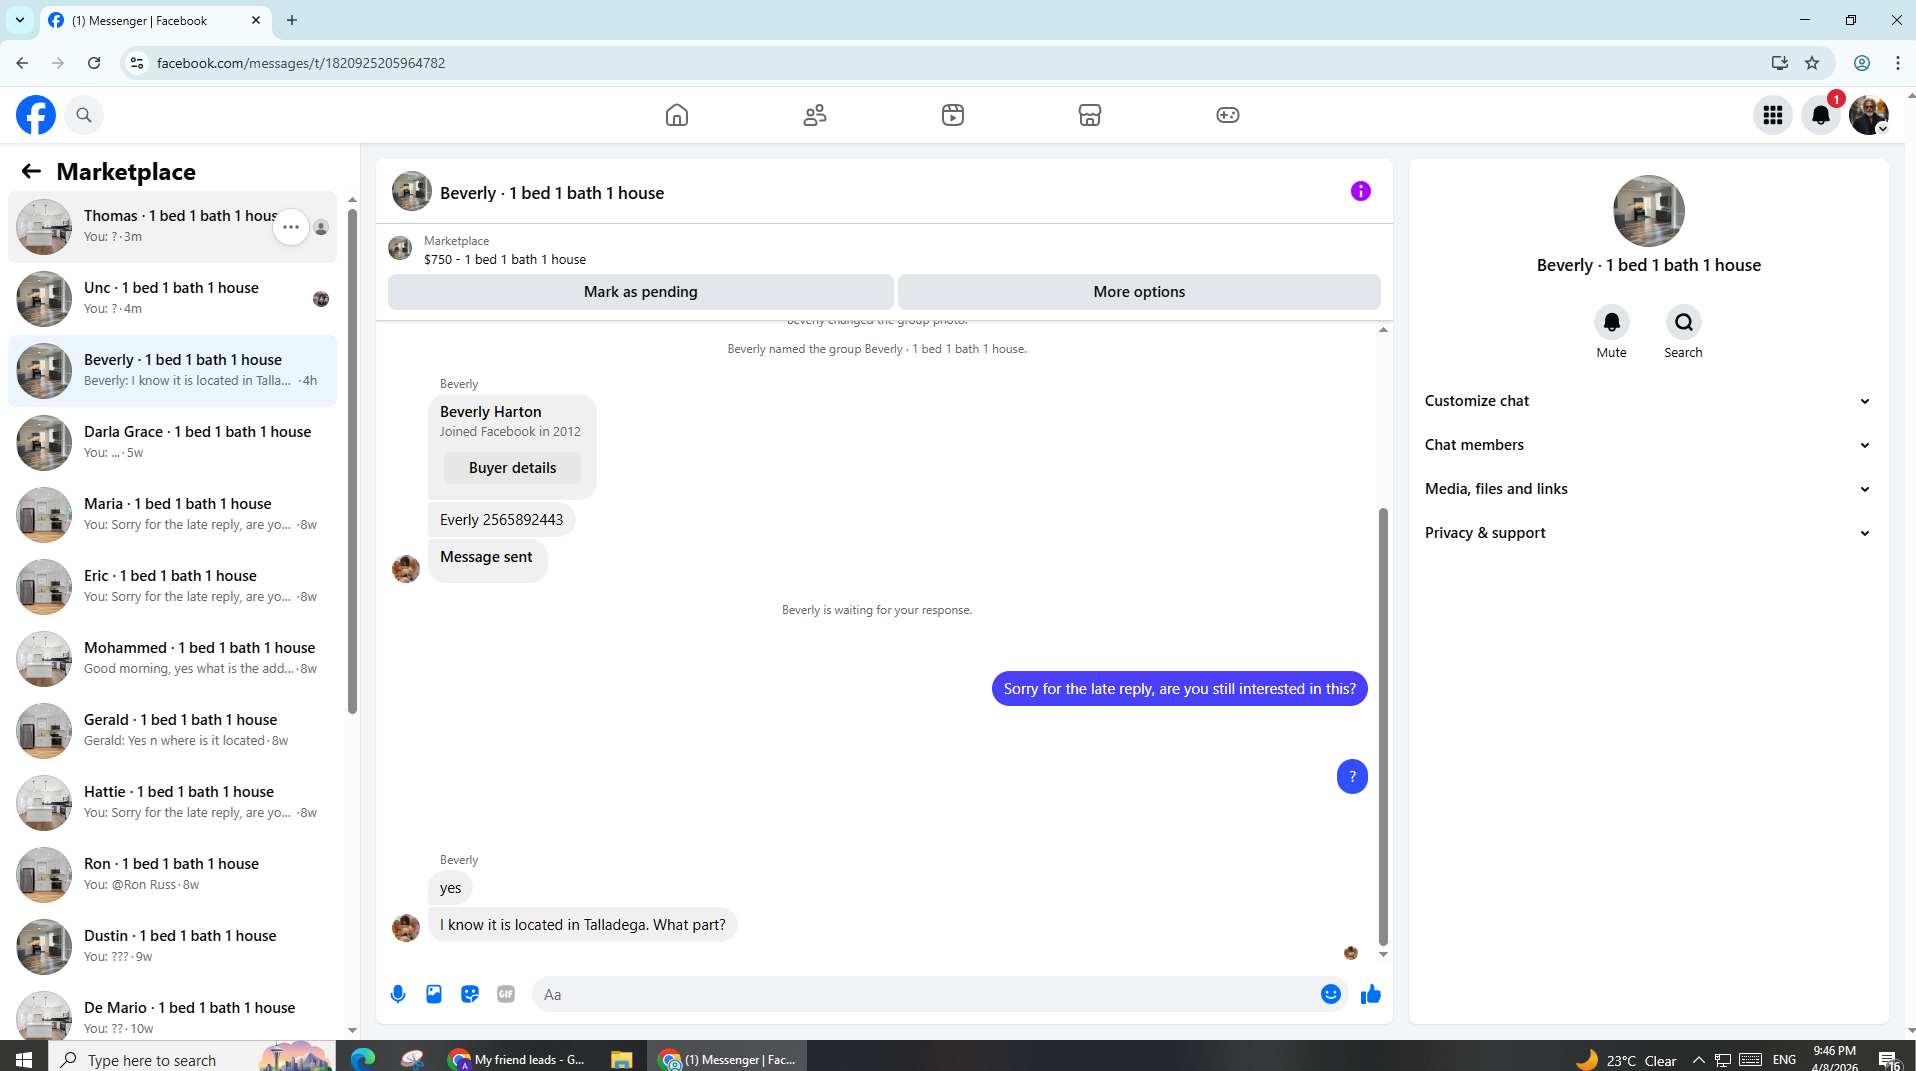Open the Marketplace storefront icon
This screenshot has height=1071, width=1916.
[1090, 115]
